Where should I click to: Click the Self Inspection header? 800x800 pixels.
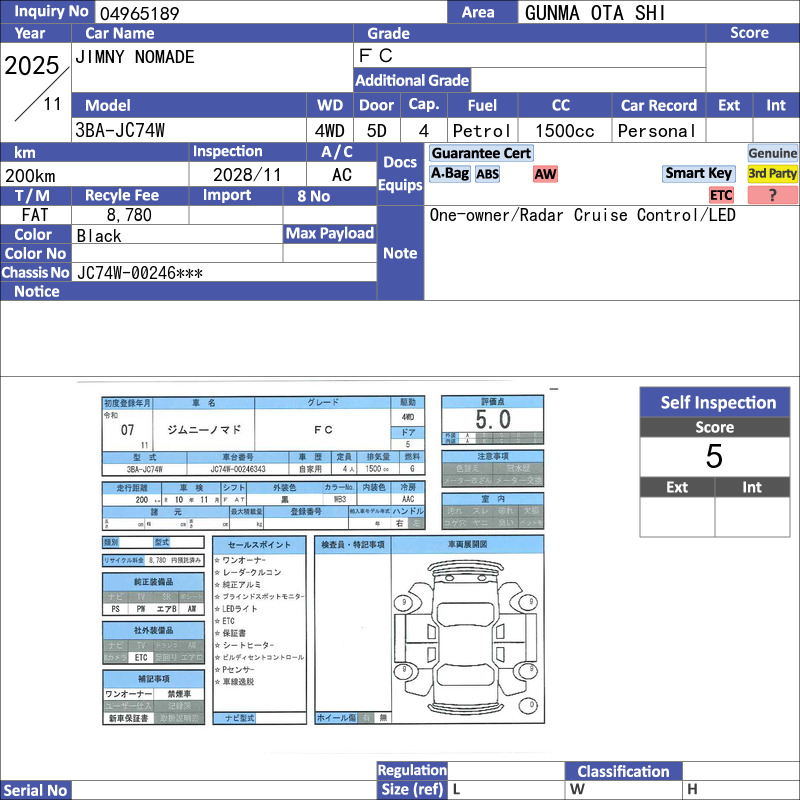pos(715,403)
